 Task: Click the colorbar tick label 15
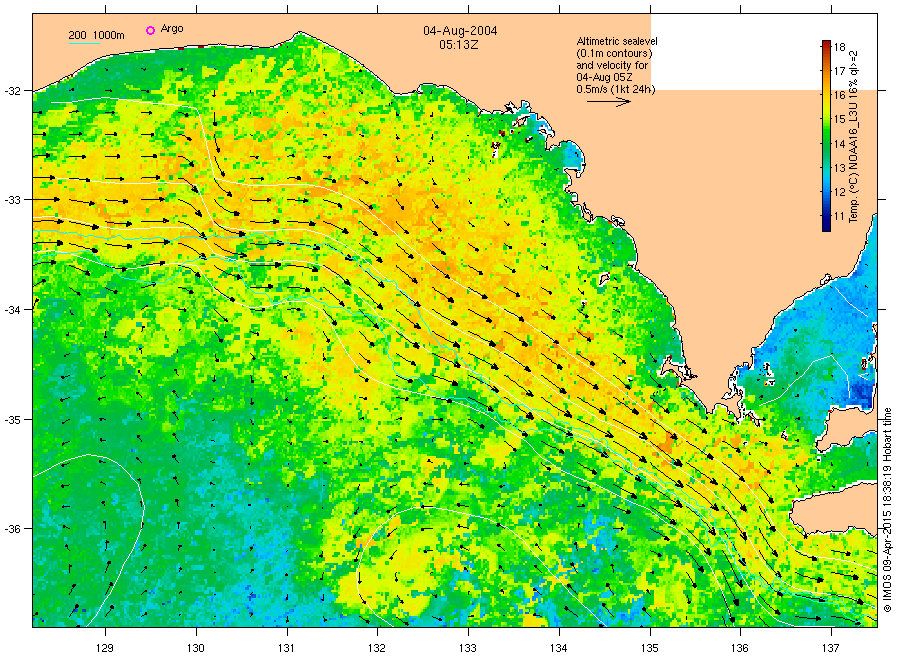(839, 119)
